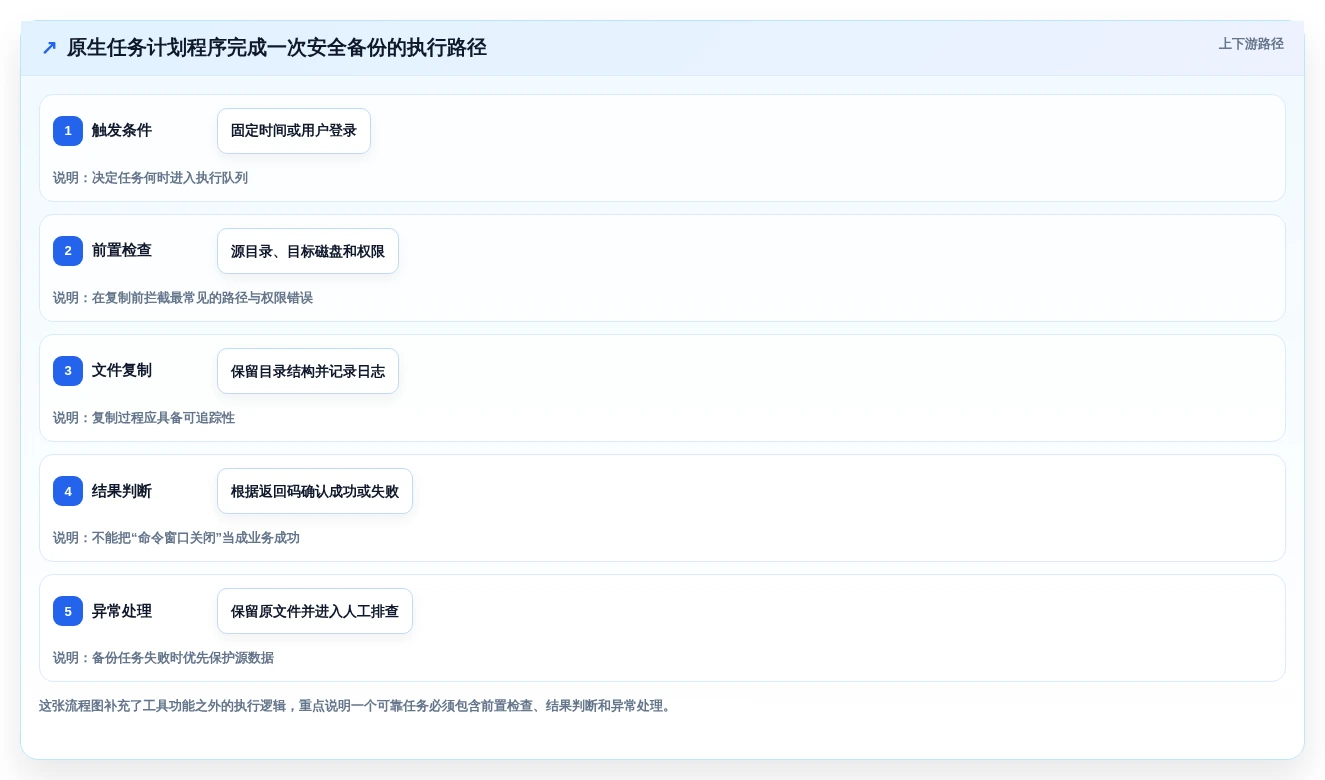Click step number badge 4

(x=68, y=491)
